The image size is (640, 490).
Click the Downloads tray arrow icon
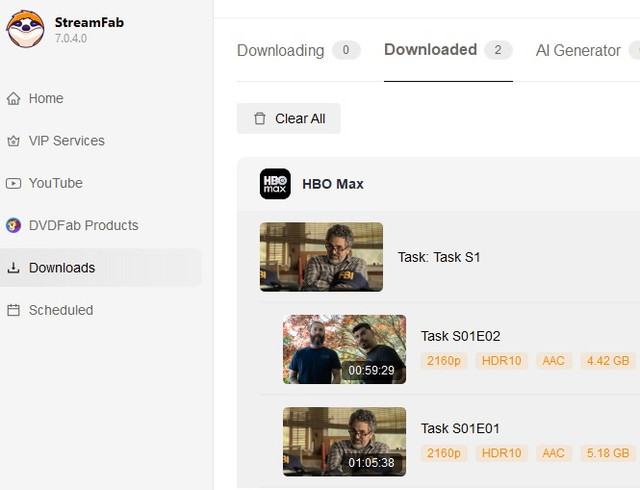[13, 268]
